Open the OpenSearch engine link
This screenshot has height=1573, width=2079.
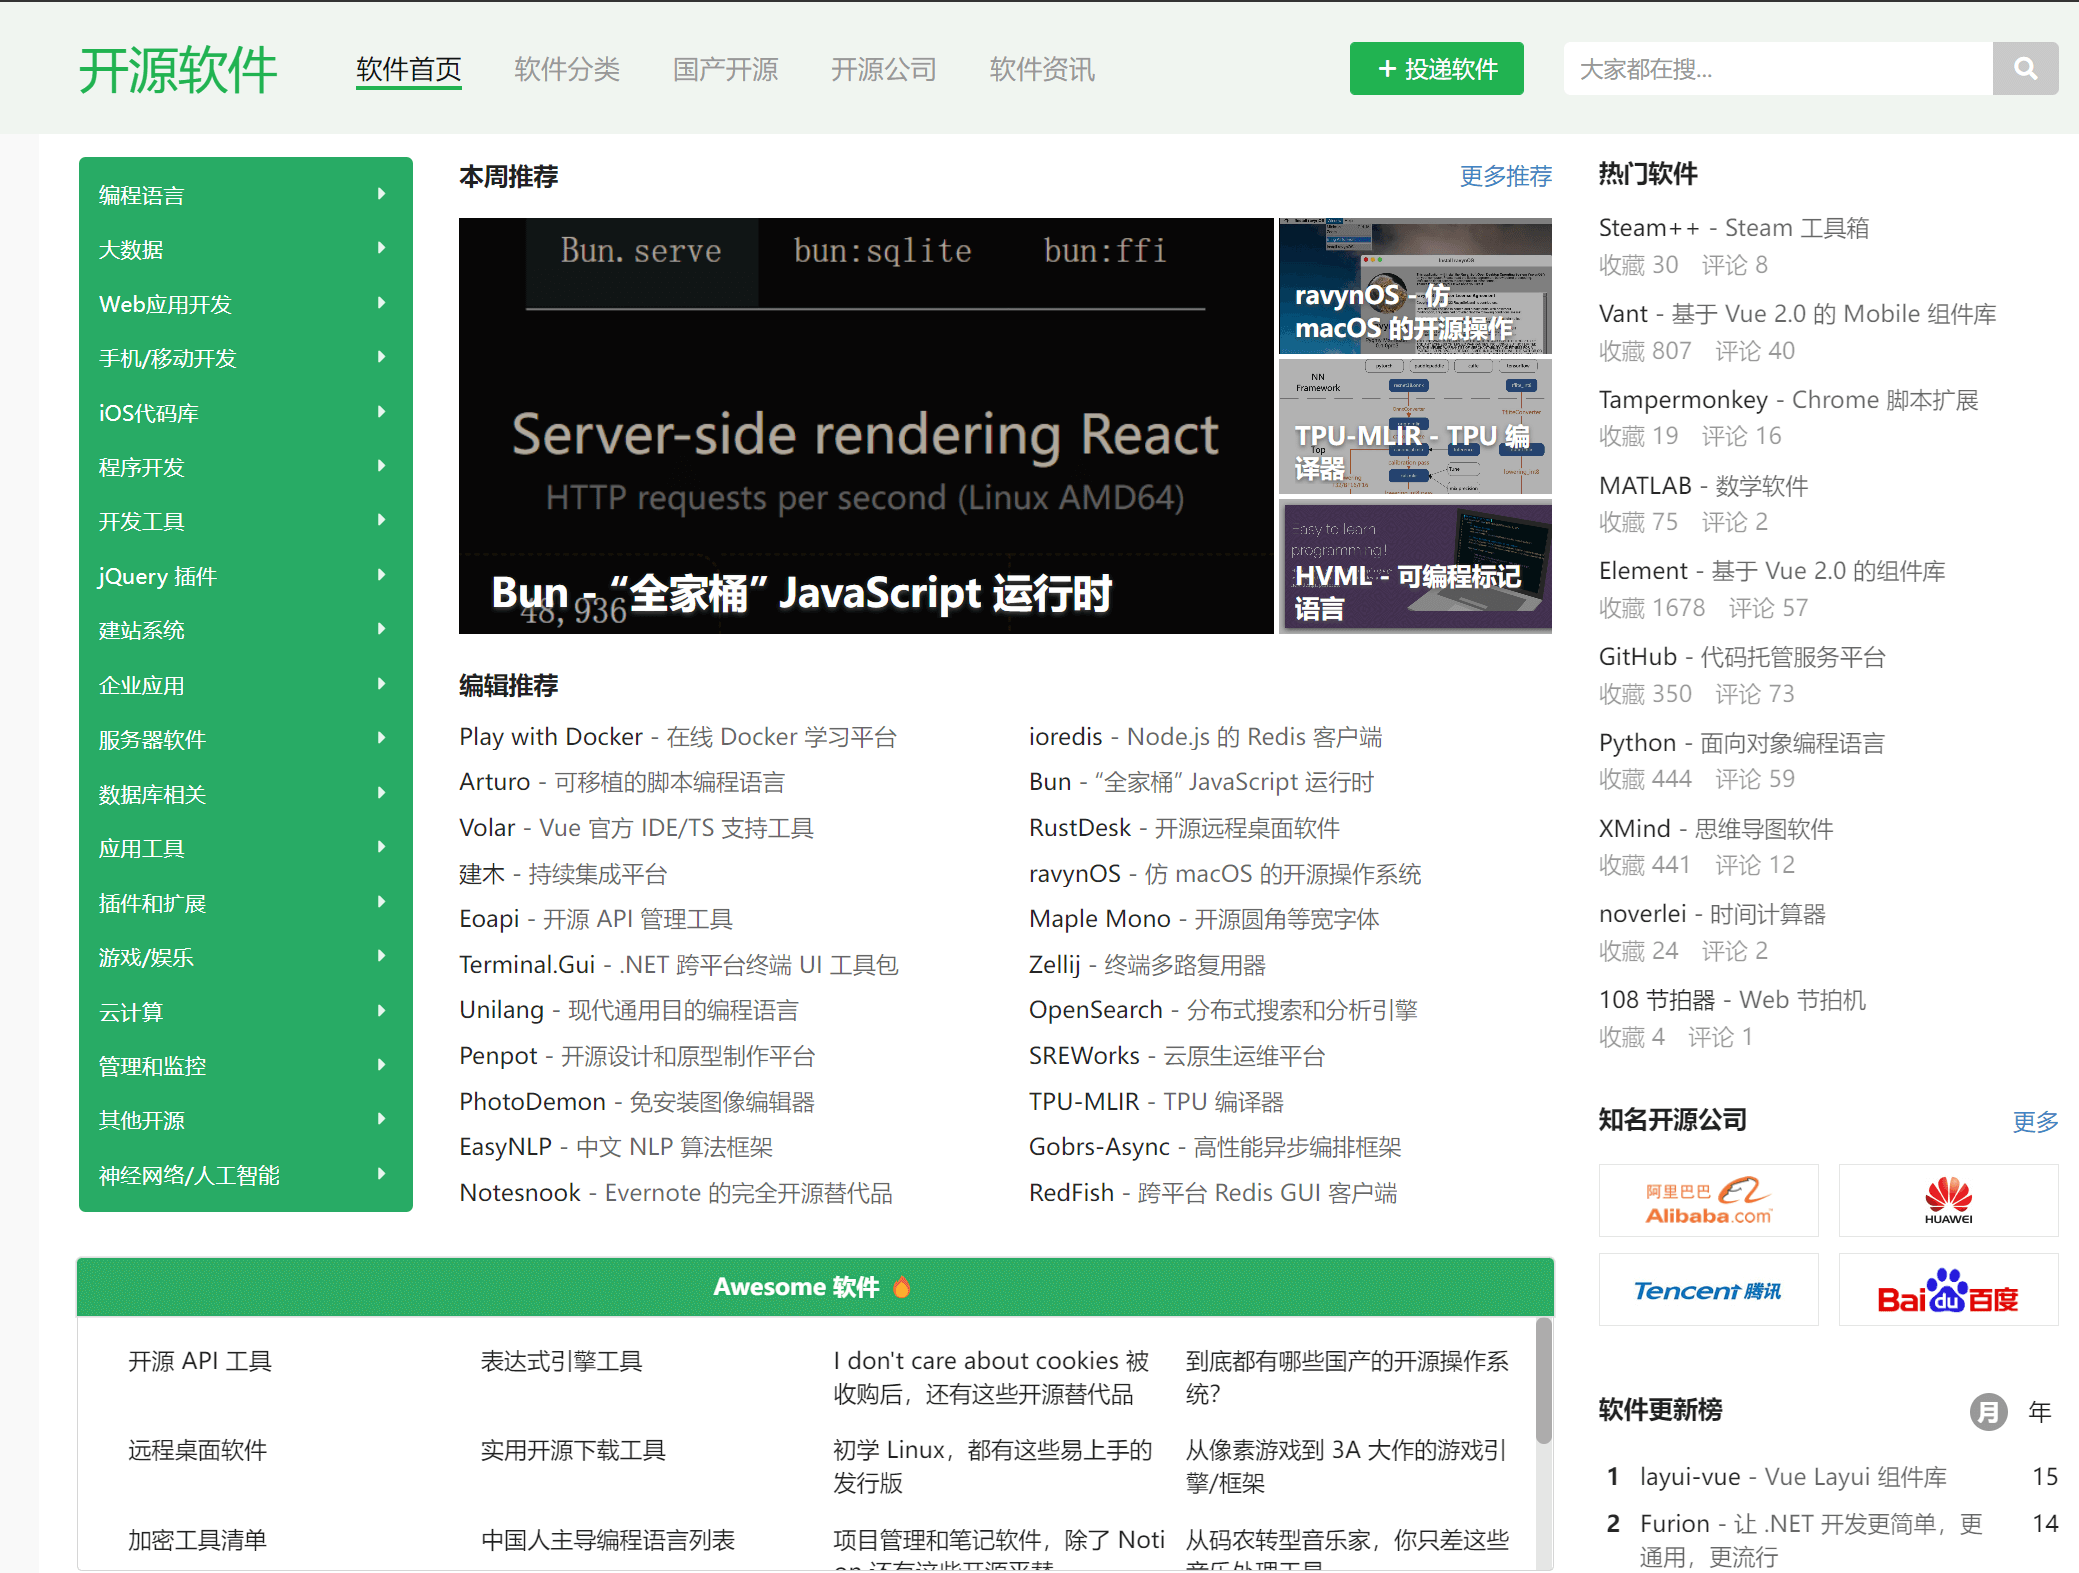click(1223, 1010)
